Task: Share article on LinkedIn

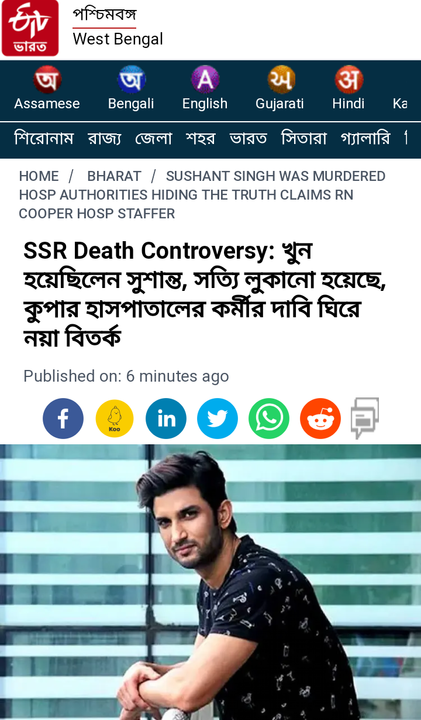Action: point(166,418)
